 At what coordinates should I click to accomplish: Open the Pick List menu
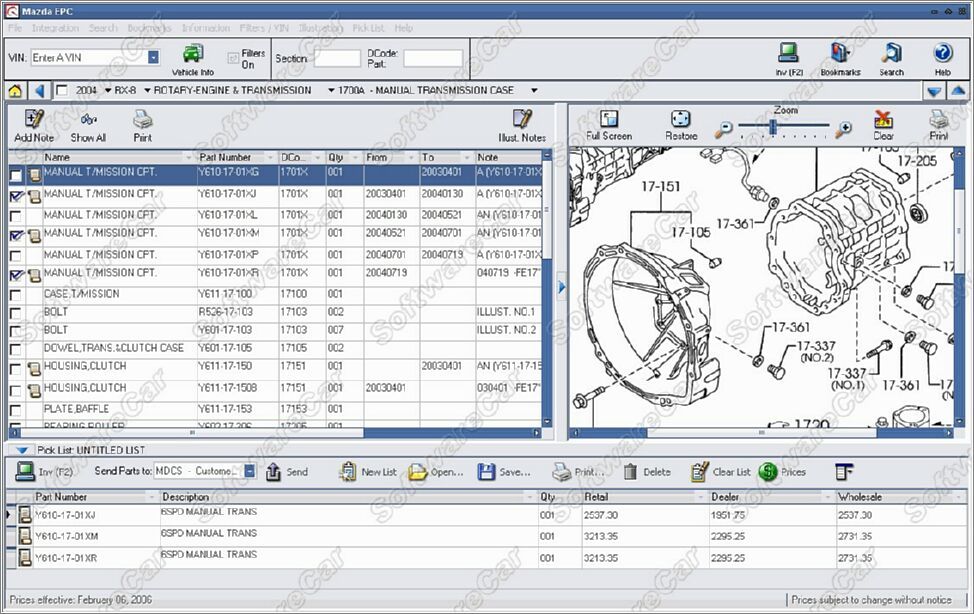pos(368,28)
